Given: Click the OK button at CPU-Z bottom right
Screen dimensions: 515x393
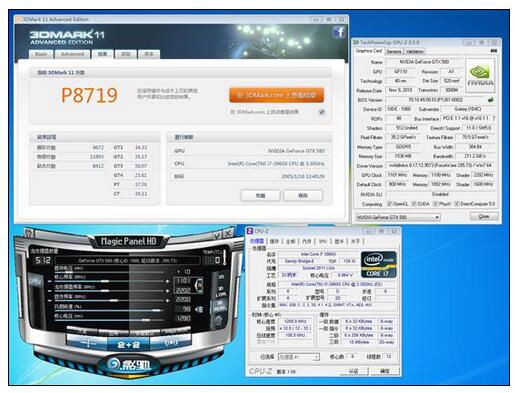Looking at the screenshot, I should pyautogui.click(x=385, y=371).
